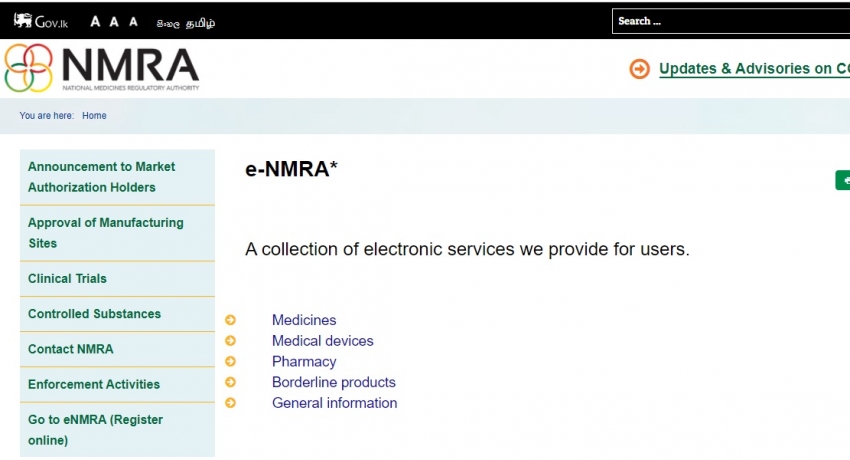850x460 pixels.
Task: Click the NMRA logo image
Action: pos(102,68)
